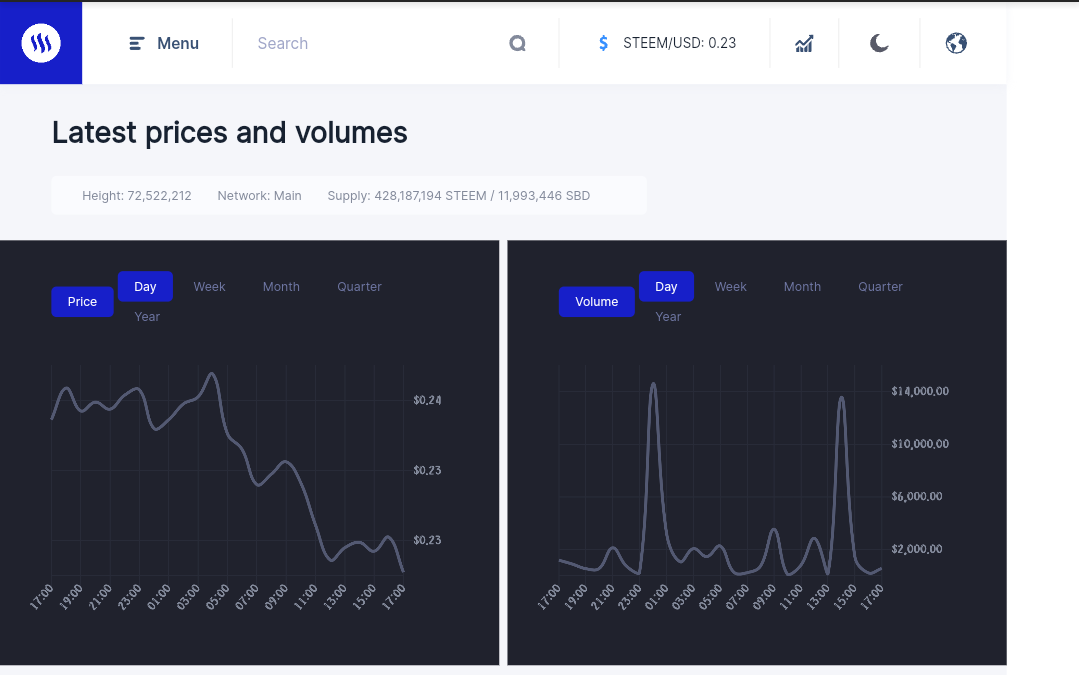Select Quarter tab on Volume chart
The width and height of the screenshot is (1079, 675).
[x=880, y=287]
